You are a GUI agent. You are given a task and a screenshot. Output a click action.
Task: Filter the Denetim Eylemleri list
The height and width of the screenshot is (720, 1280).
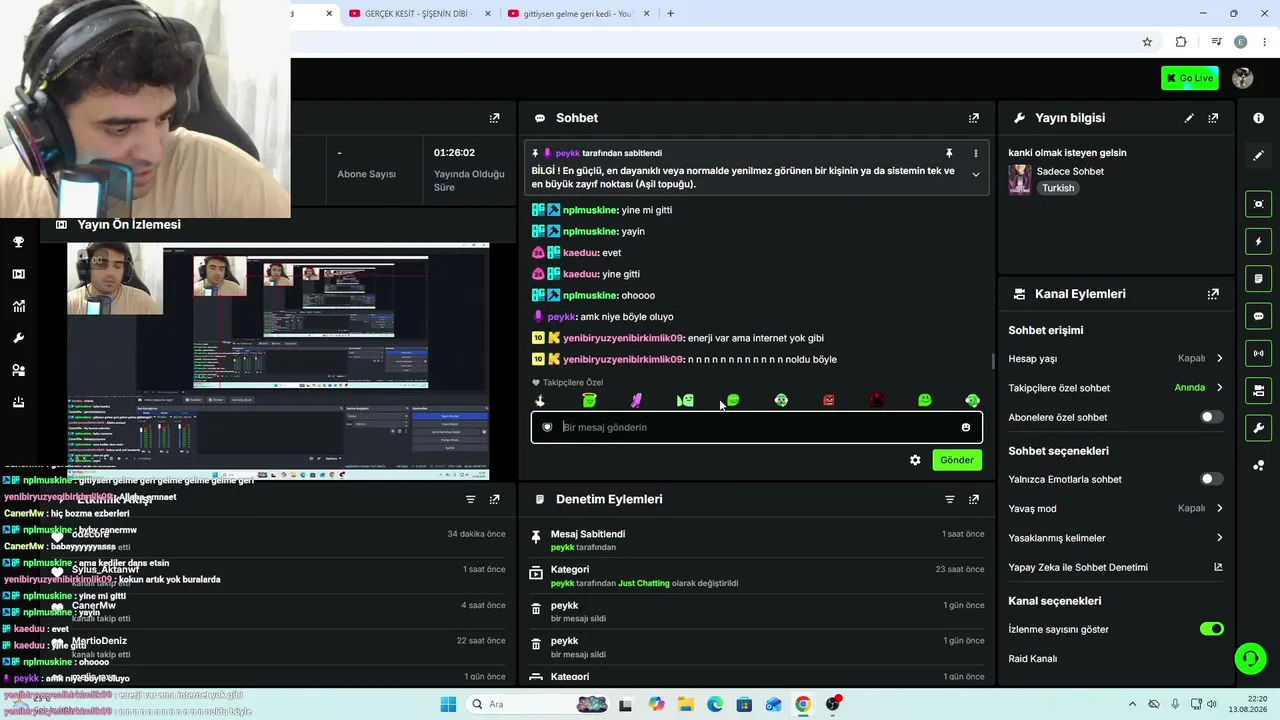pyautogui.click(x=949, y=499)
